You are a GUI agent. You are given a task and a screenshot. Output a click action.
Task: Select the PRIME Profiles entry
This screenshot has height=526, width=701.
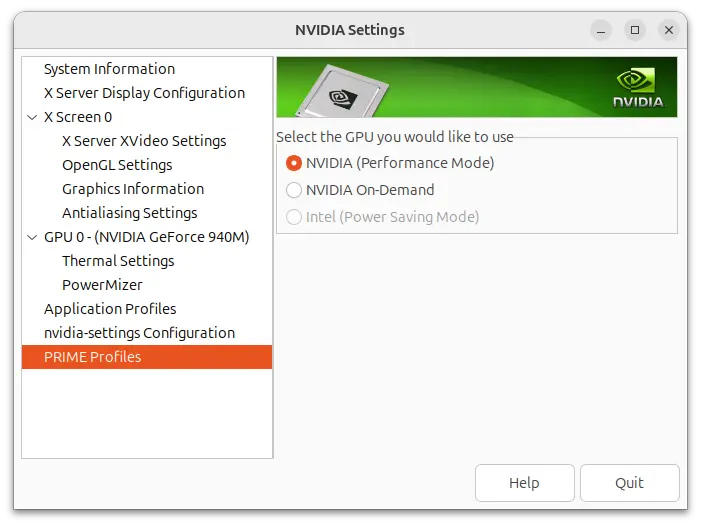click(x=93, y=357)
